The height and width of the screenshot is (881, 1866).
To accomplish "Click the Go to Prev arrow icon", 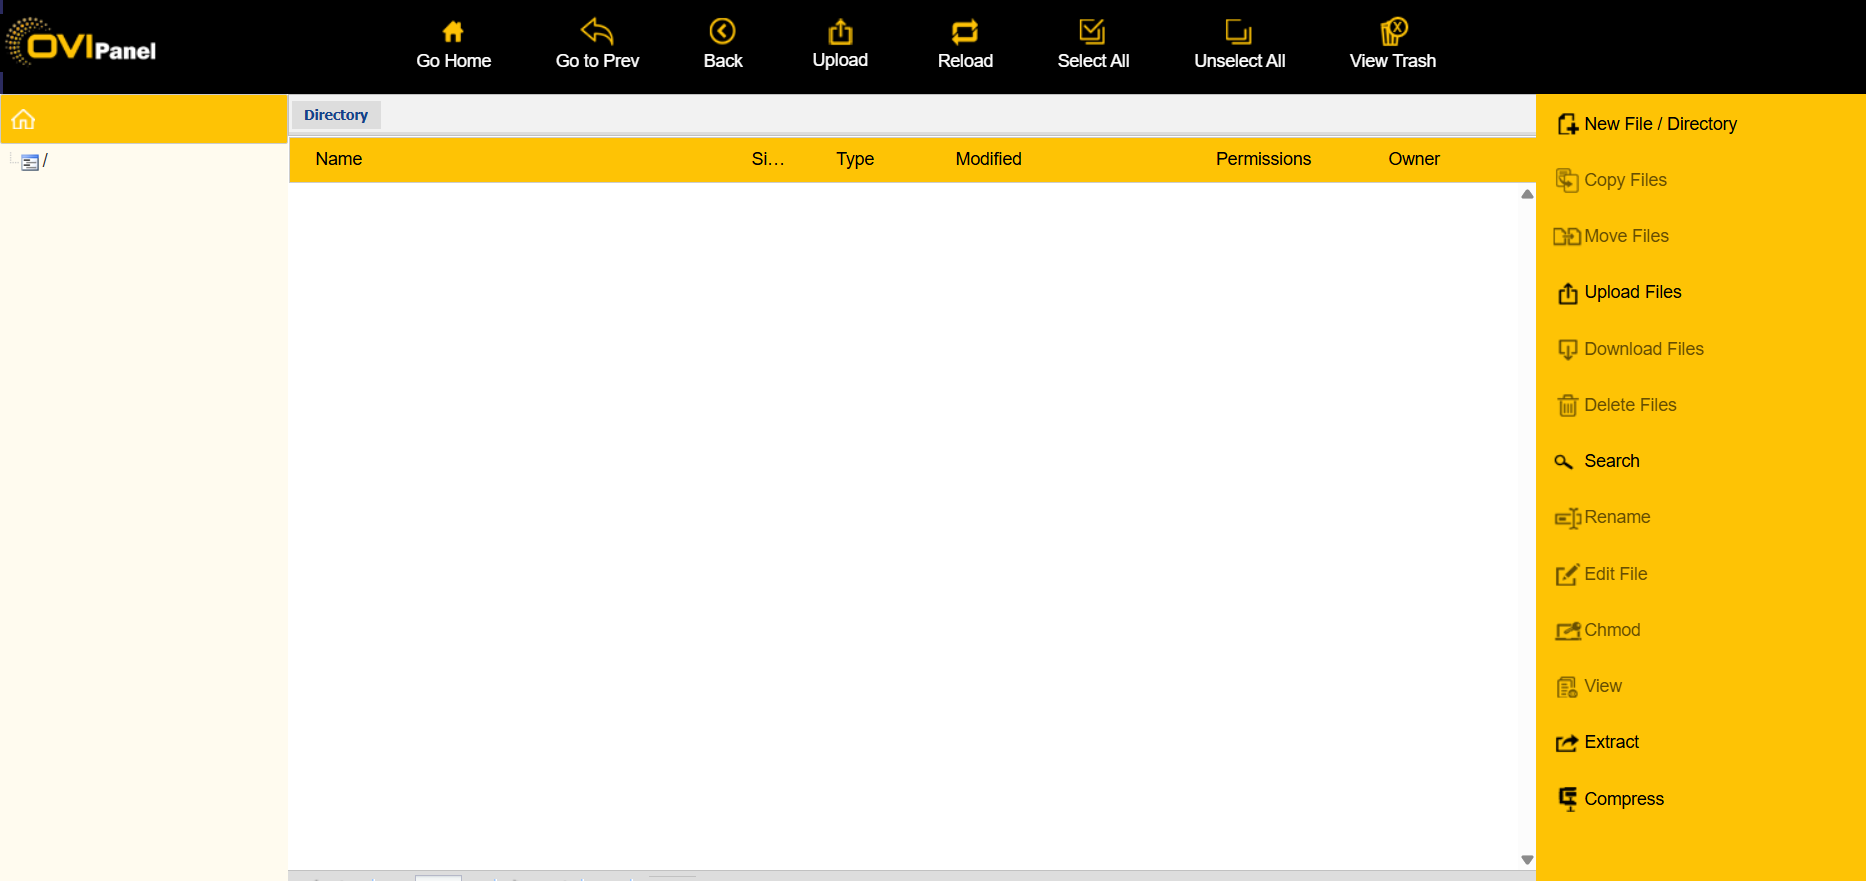I will pos(597,32).
